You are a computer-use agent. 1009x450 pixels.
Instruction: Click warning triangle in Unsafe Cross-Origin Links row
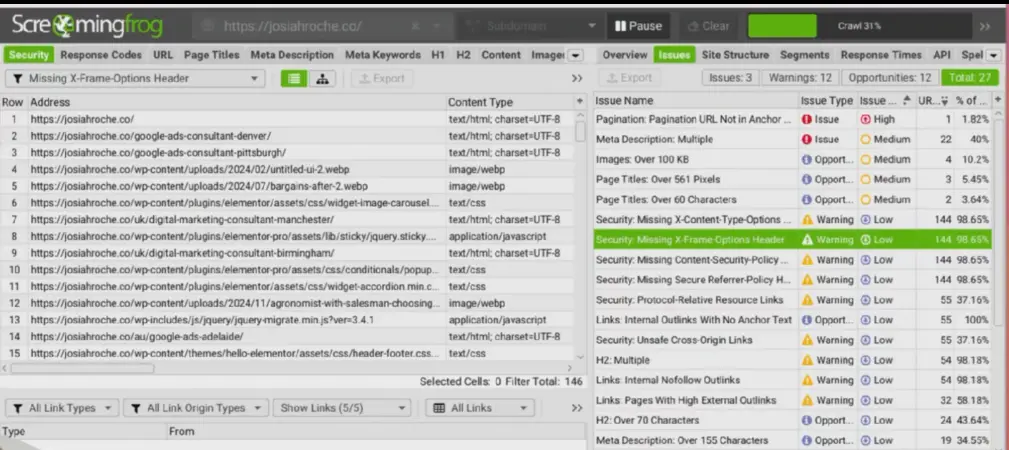[x=807, y=340]
